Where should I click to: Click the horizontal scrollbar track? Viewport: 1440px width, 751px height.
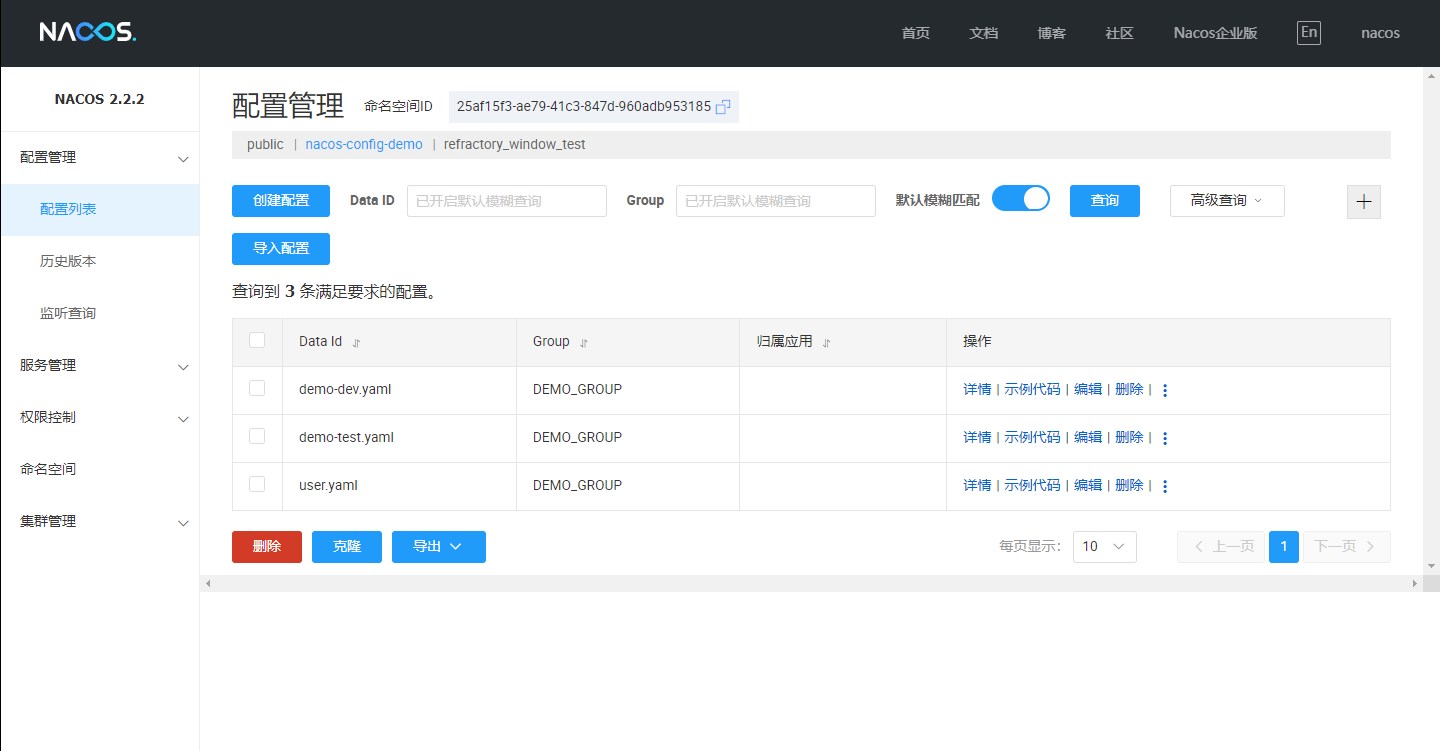pyautogui.click(x=811, y=583)
